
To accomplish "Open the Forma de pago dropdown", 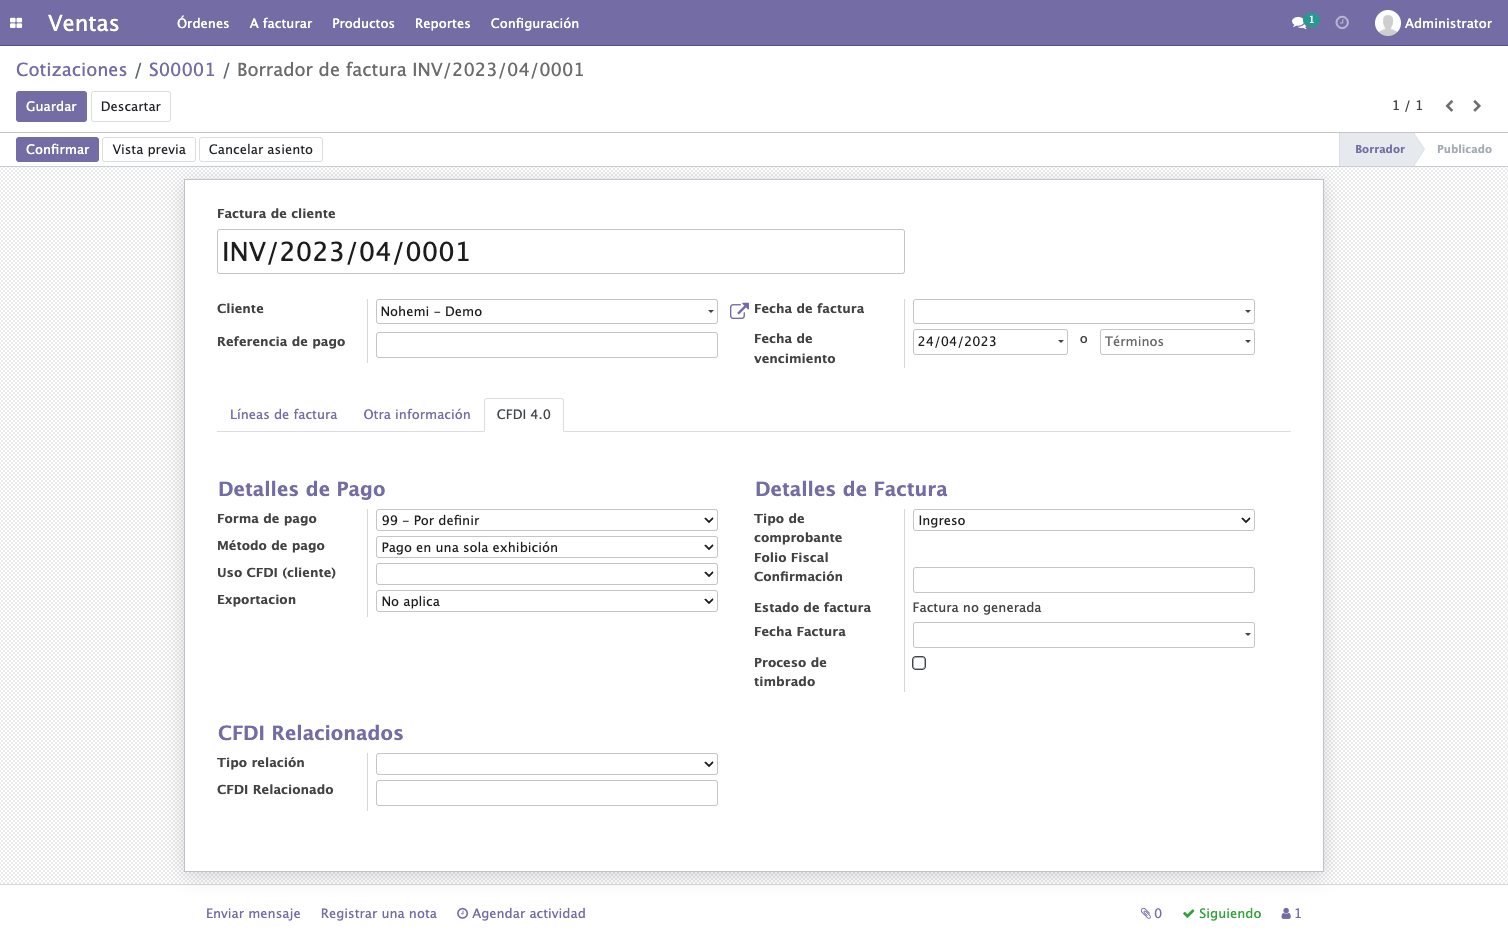I will tap(547, 520).
